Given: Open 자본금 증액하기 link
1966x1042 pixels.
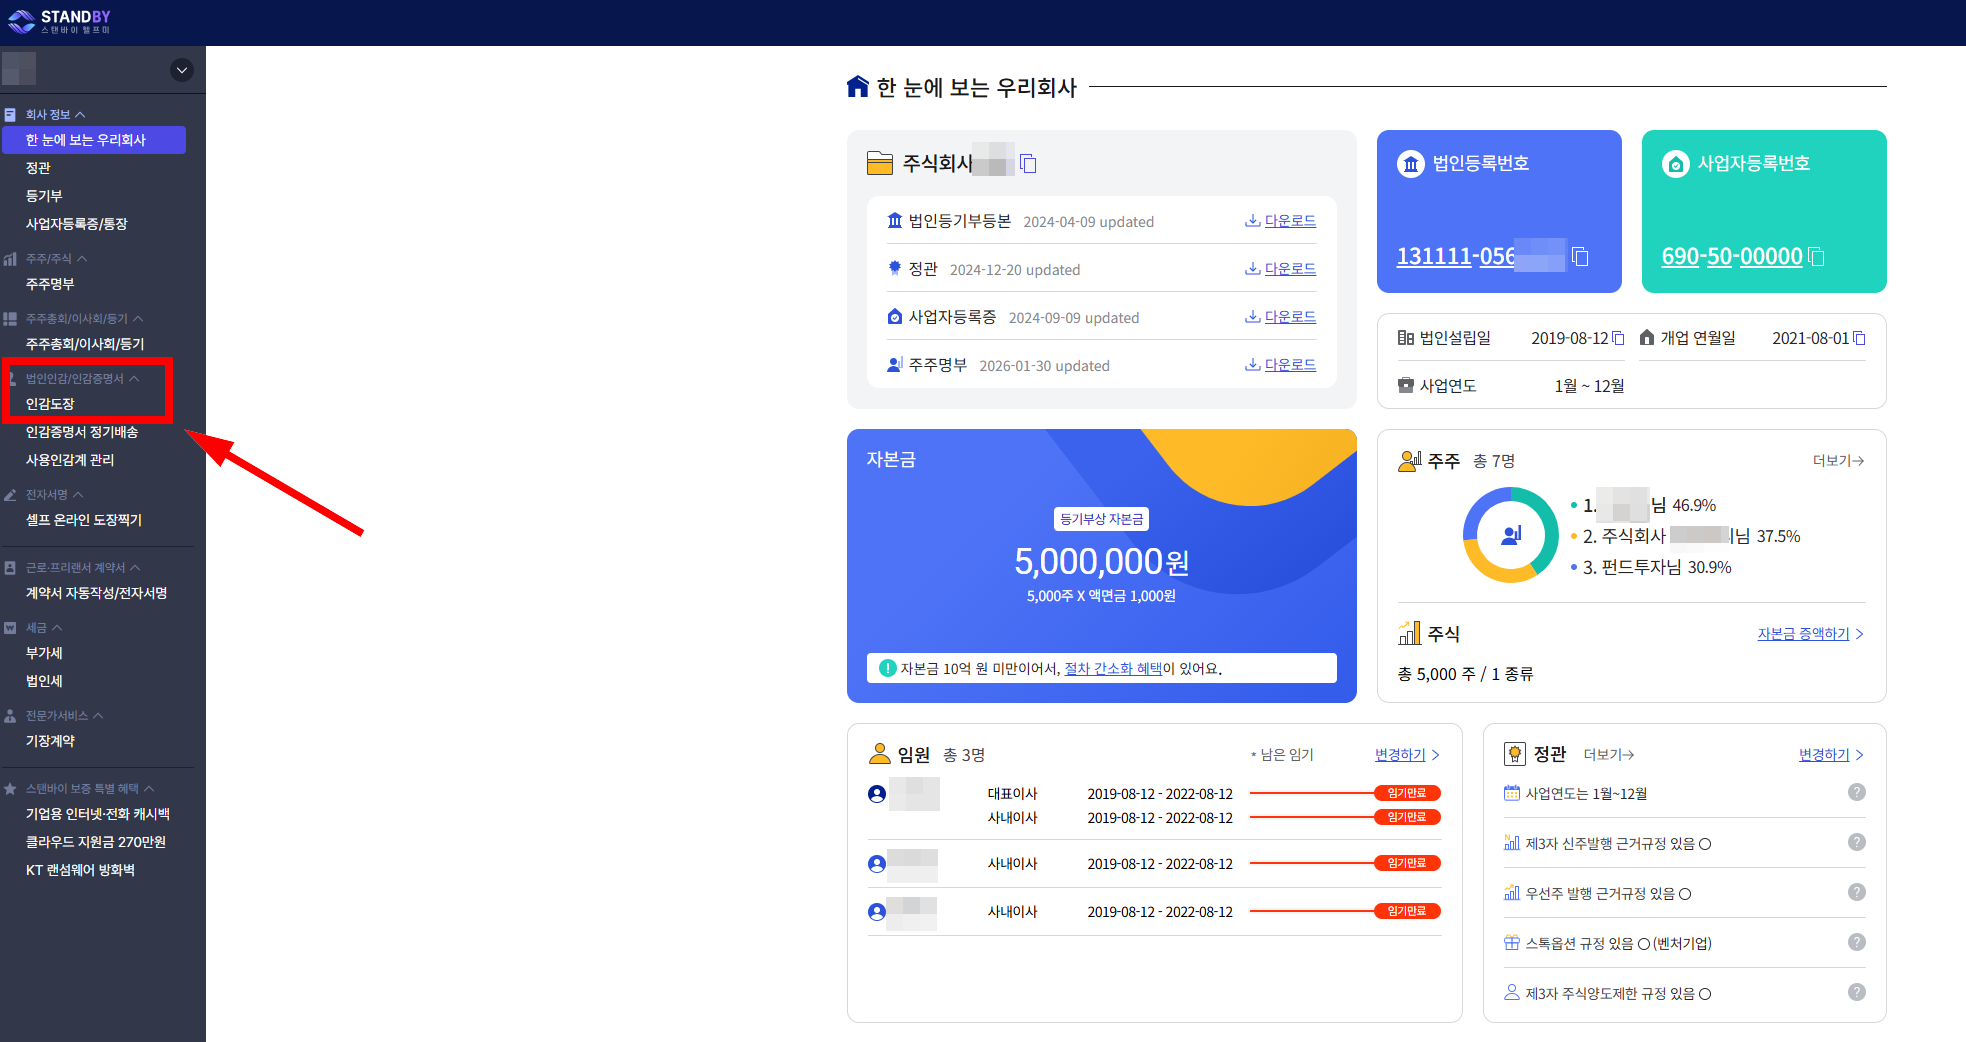Looking at the screenshot, I should tap(1803, 633).
